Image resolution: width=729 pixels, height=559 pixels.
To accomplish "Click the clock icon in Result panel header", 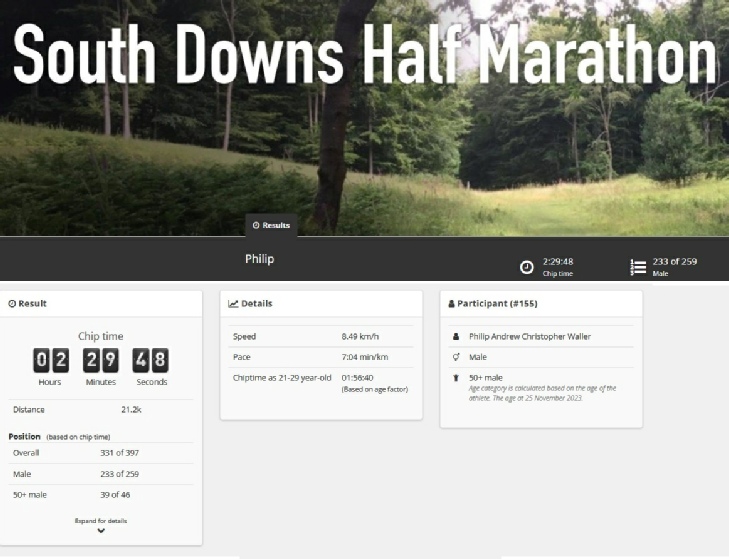I will click(12, 303).
